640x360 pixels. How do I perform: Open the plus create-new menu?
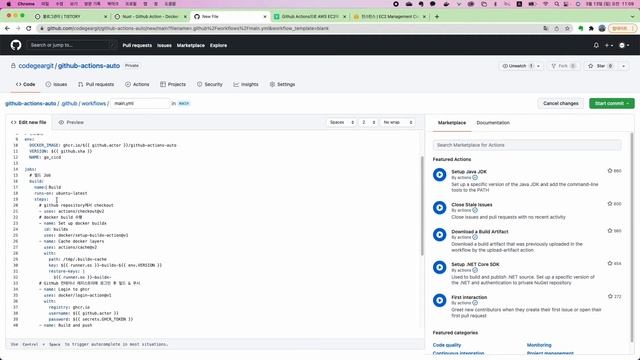coord(609,45)
